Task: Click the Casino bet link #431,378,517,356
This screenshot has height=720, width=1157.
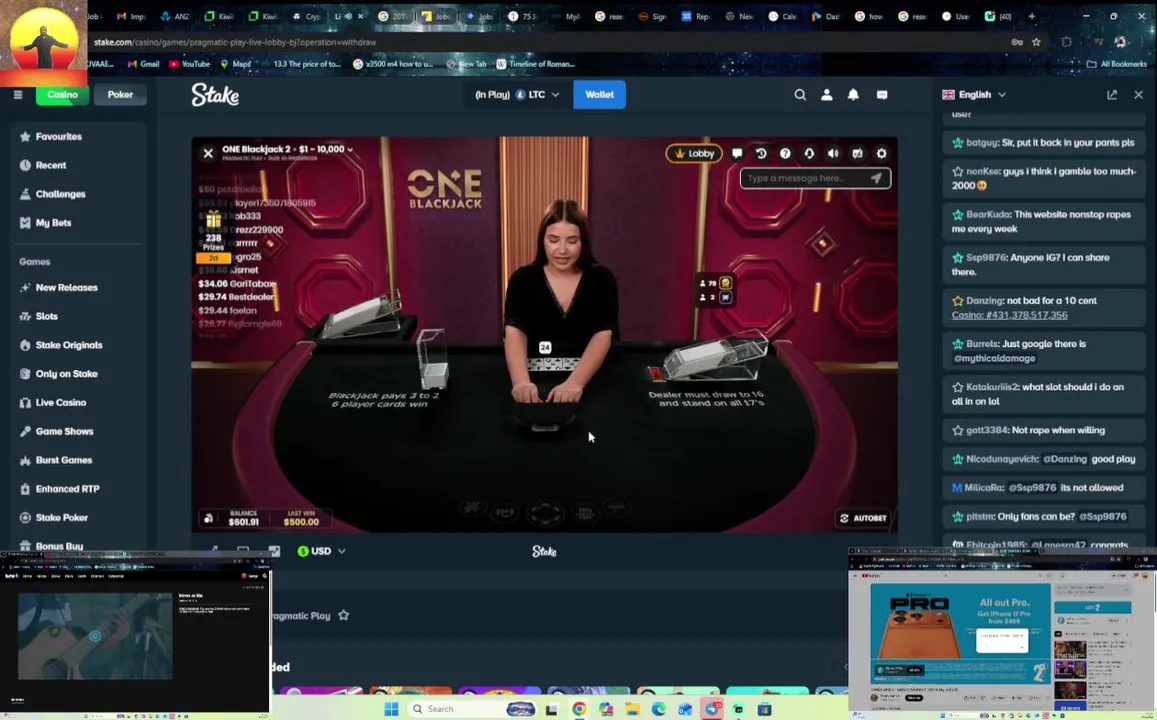Action: coord(1009,315)
